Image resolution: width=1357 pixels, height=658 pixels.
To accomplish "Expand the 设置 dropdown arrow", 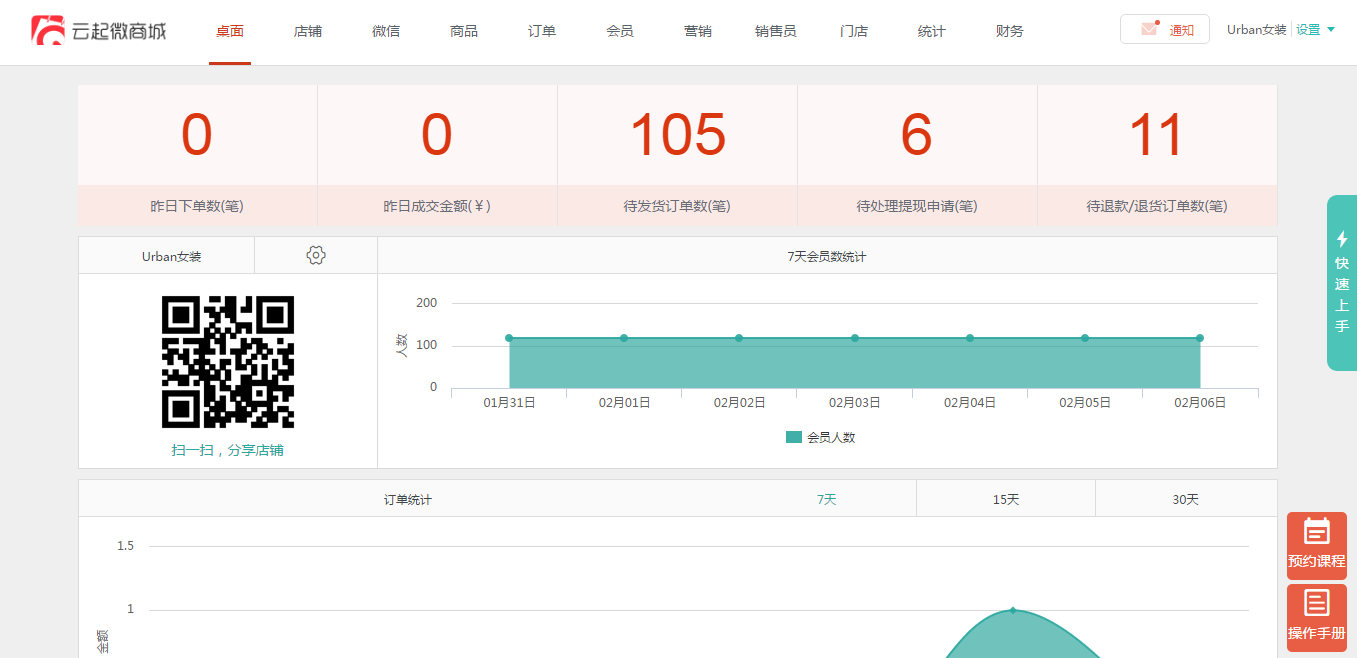I will pyautogui.click(x=1331, y=30).
